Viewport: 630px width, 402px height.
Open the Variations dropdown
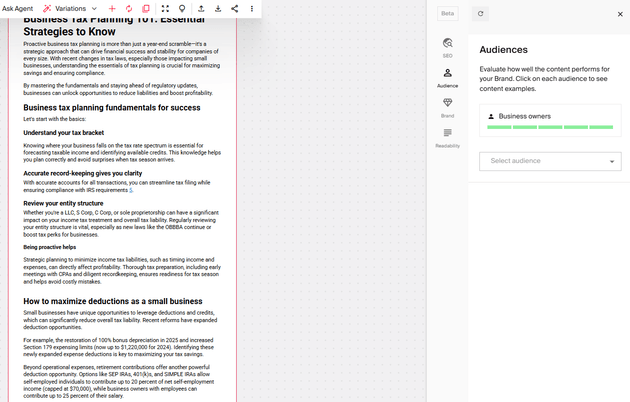point(69,8)
